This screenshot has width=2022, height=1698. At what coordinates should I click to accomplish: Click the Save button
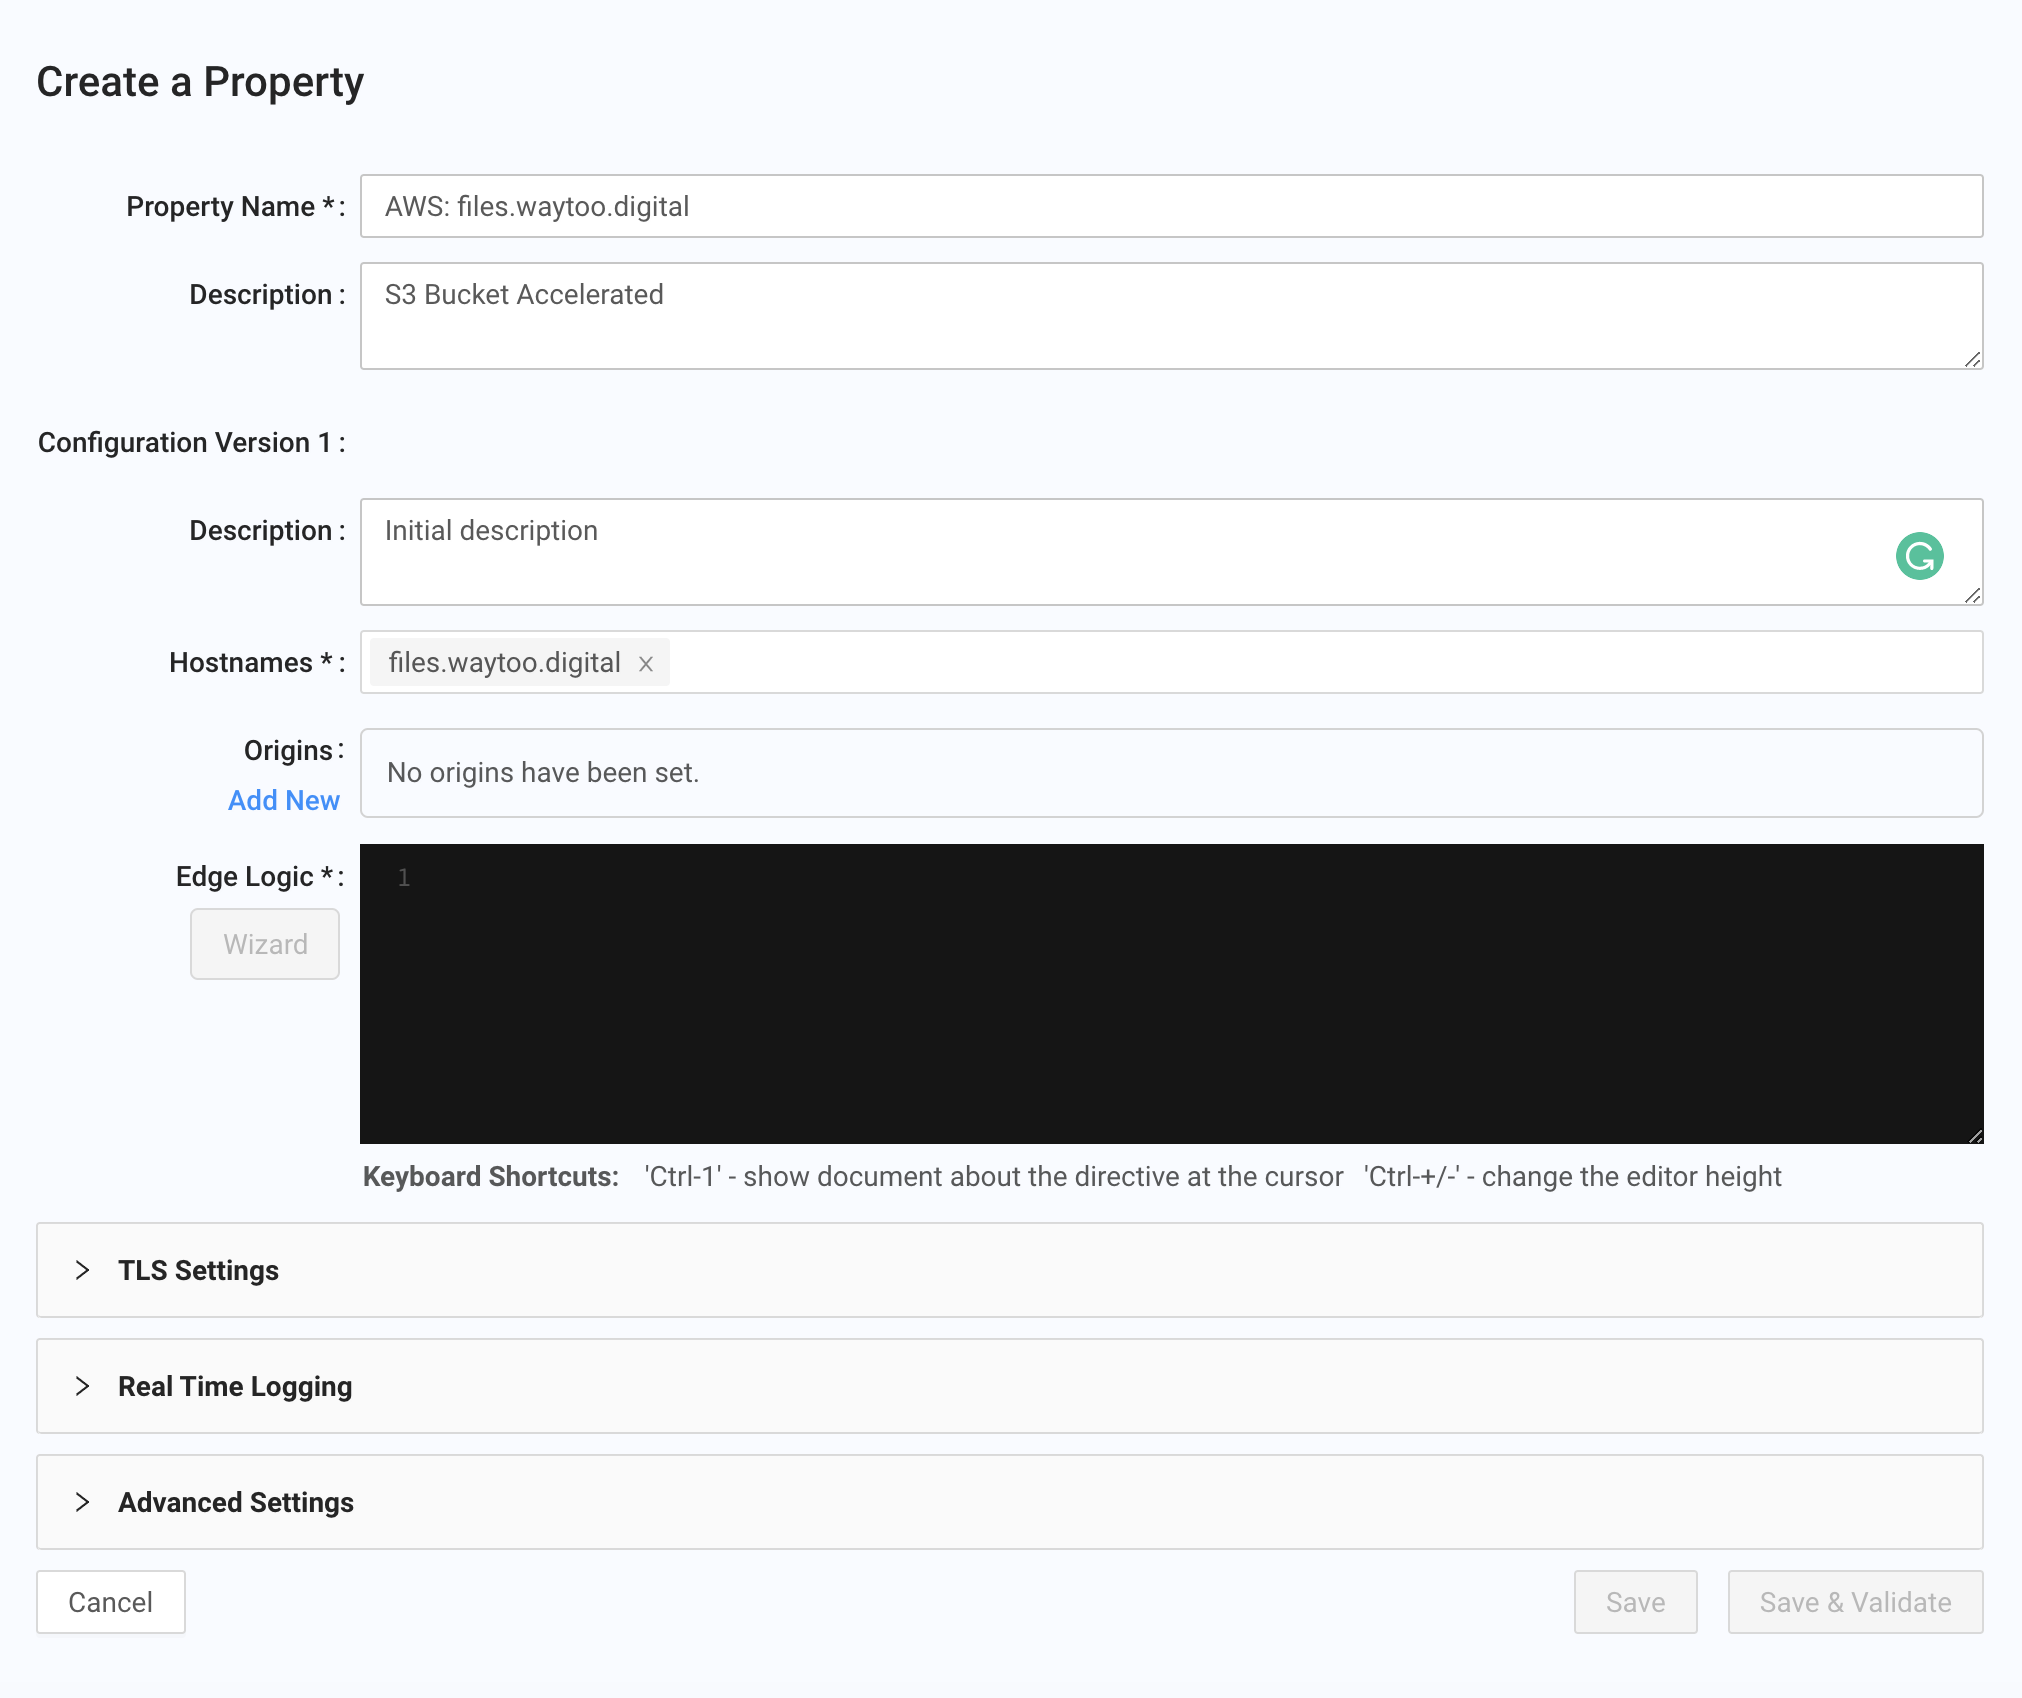pos(1635,1602)
